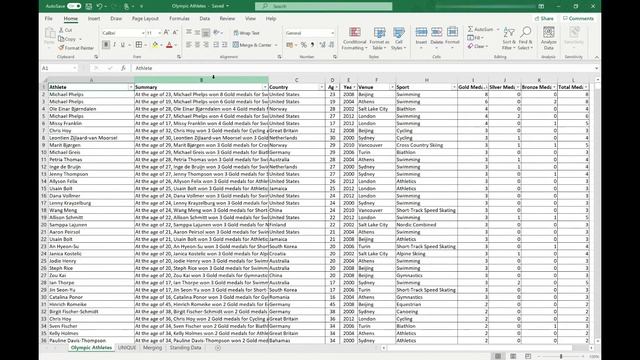The image size is (640, 360).
Task: Click the search box in title bar
Action: pyautogui.click(x=324, y=6)
